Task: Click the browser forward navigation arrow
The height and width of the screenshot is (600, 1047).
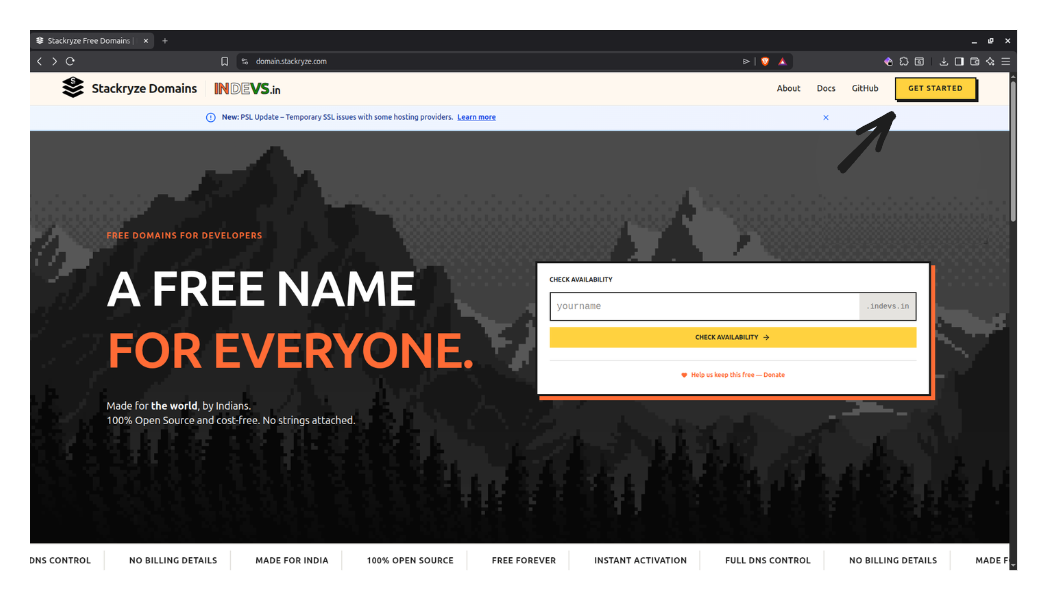Action: [54, 61]
